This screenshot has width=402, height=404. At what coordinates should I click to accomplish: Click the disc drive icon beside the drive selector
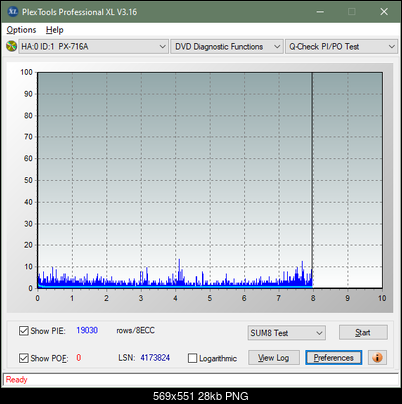point(11,46)
